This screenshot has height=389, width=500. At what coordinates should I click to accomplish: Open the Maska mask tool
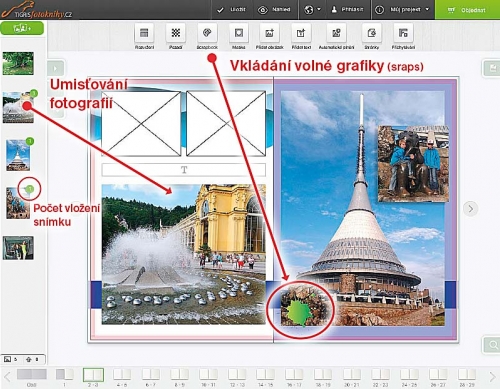pyautogui.click(x=239, y=33)
